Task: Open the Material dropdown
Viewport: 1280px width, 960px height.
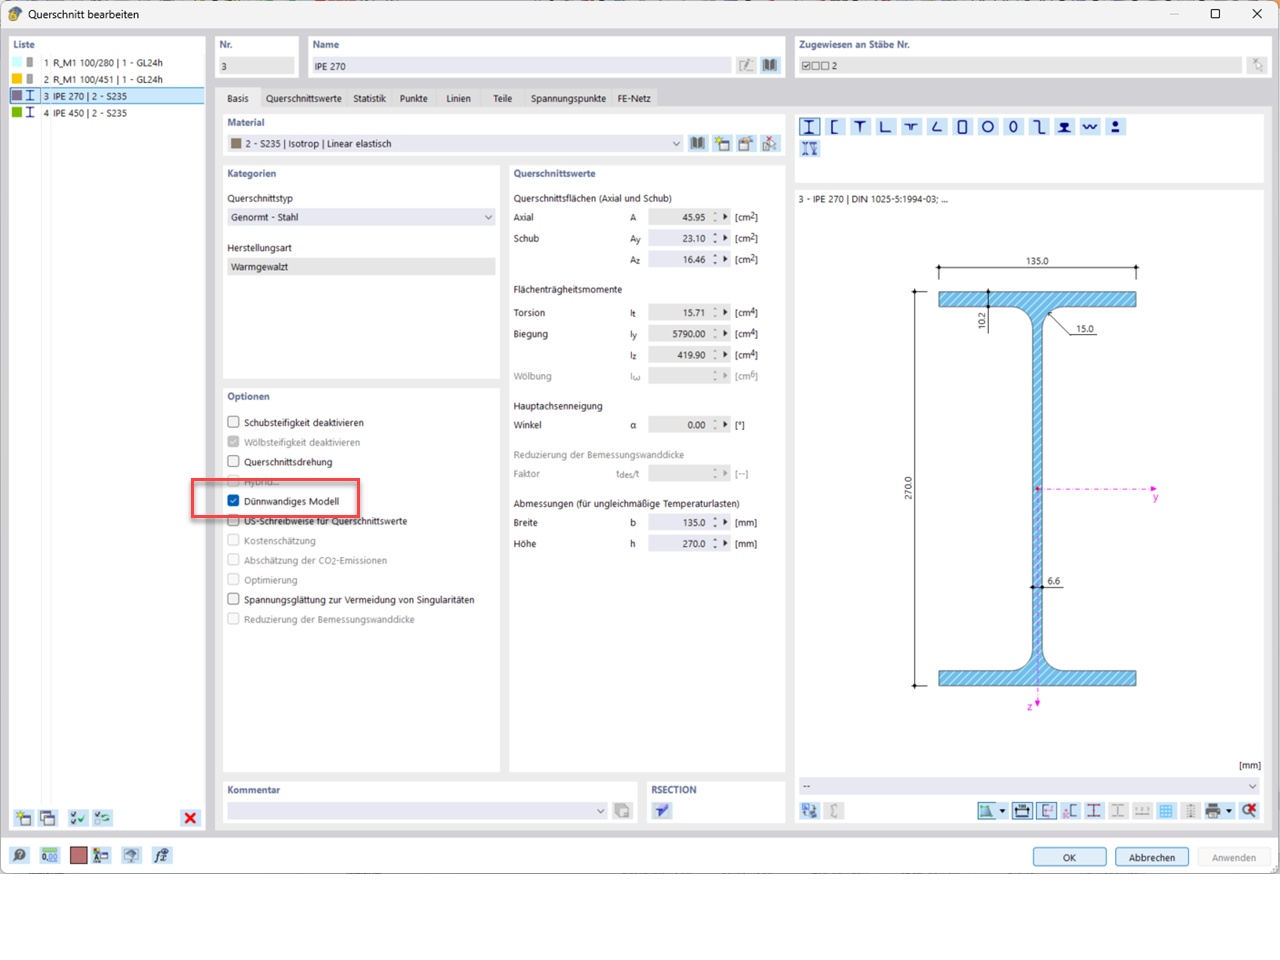Action: [676, 144]
